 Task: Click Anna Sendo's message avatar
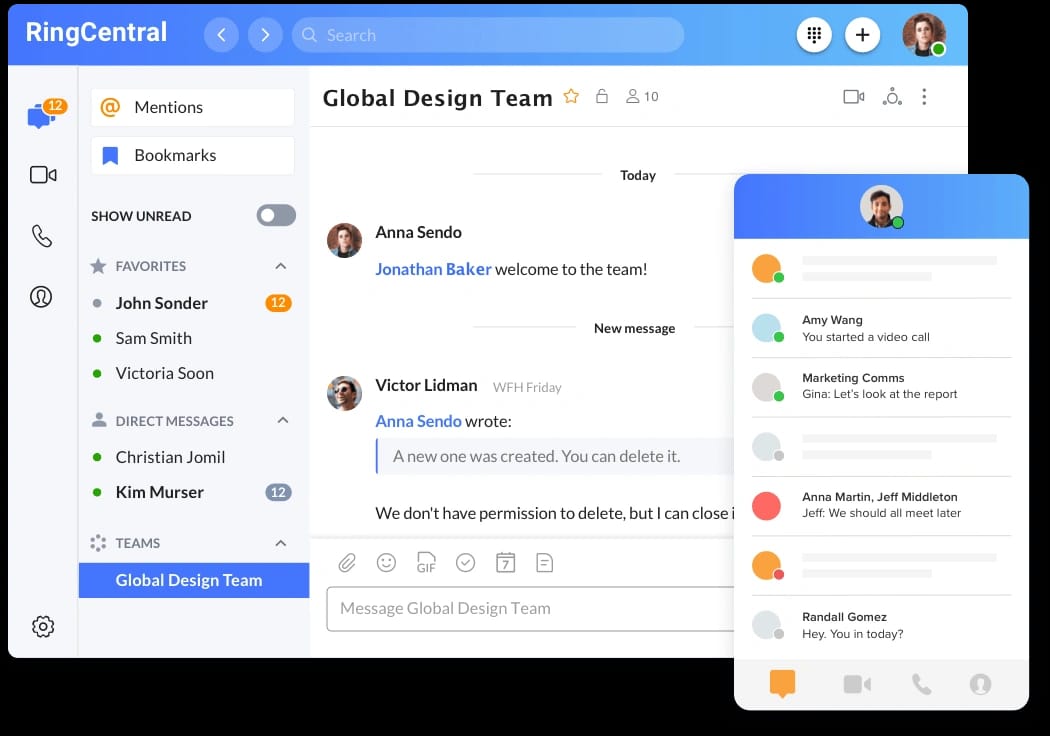coord(344,240)
